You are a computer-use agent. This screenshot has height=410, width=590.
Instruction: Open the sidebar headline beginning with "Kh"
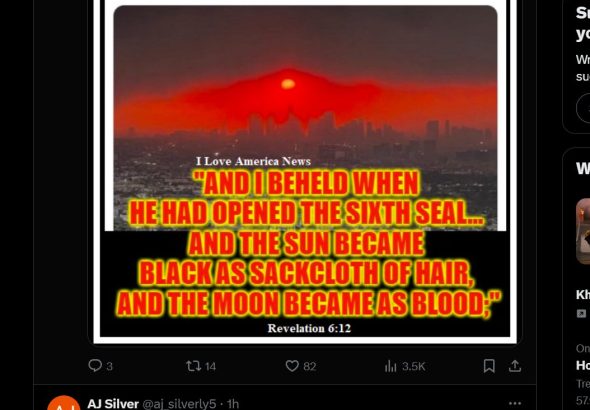tap(583, 295)
